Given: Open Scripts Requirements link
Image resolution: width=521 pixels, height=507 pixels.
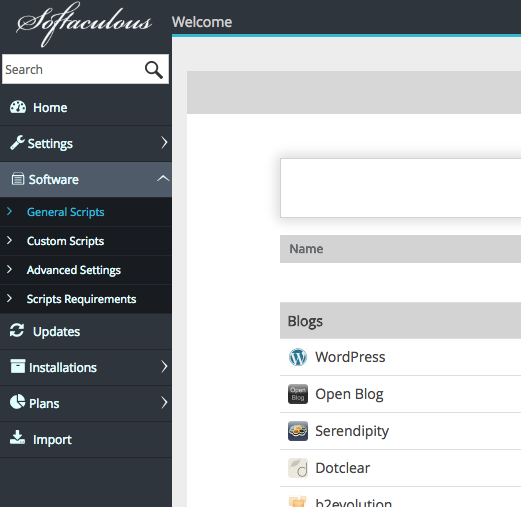Looking at the screenshot, I should (x=81, y=299).
